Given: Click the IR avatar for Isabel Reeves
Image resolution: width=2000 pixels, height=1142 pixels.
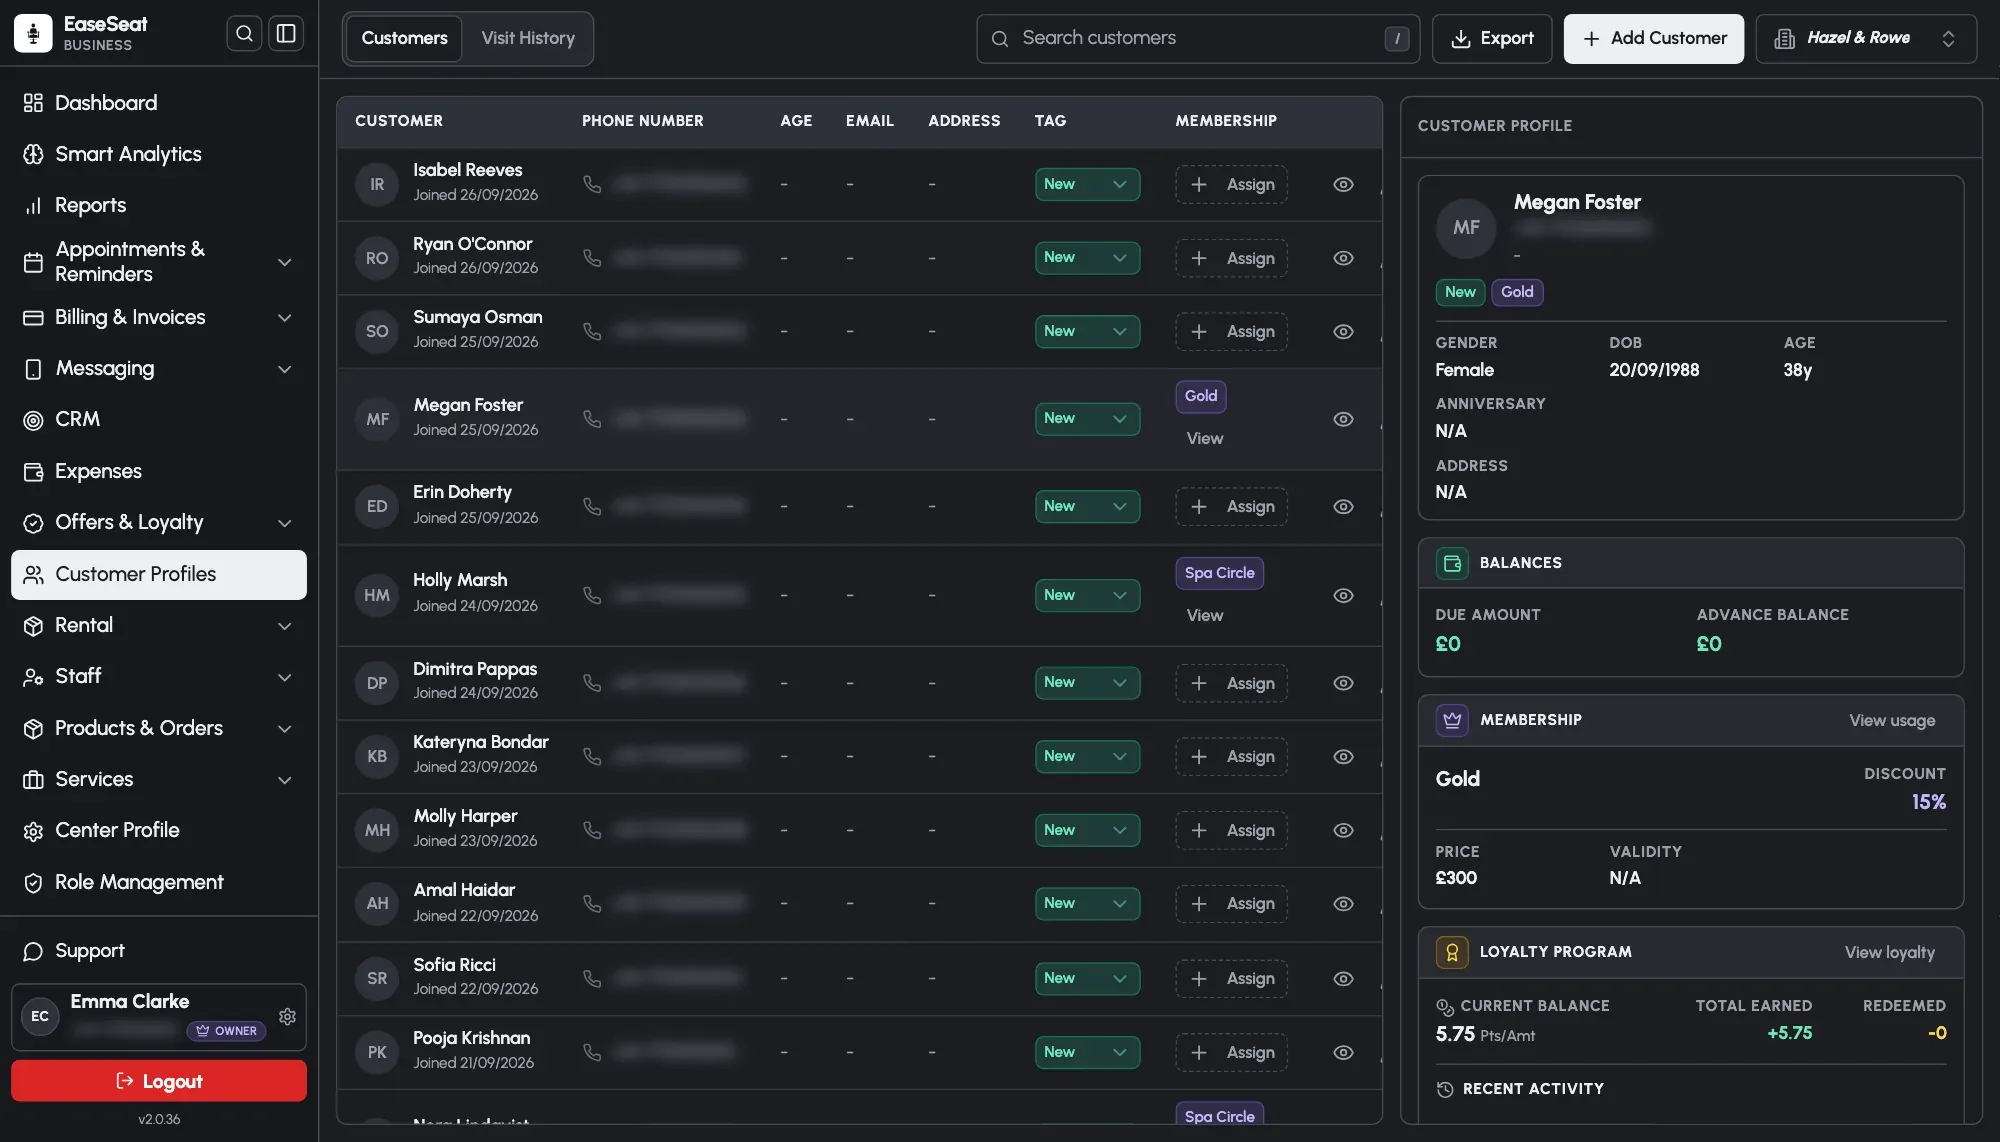Looking at the screenshot, I should 377,184.
